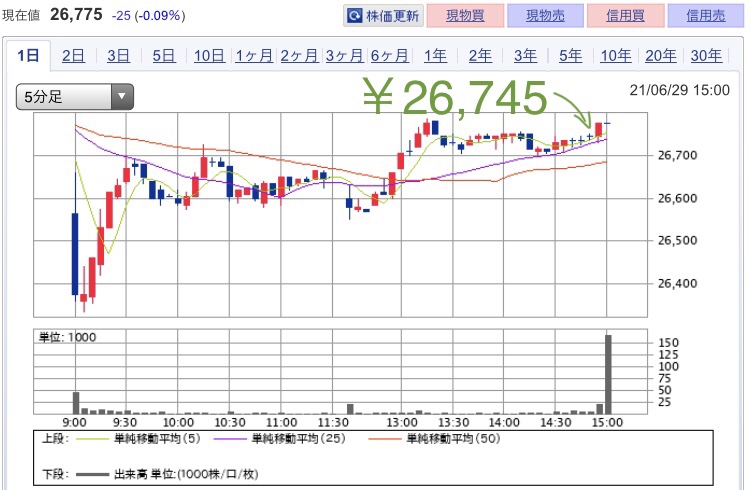Click the 信用買 button

point(625,16)
